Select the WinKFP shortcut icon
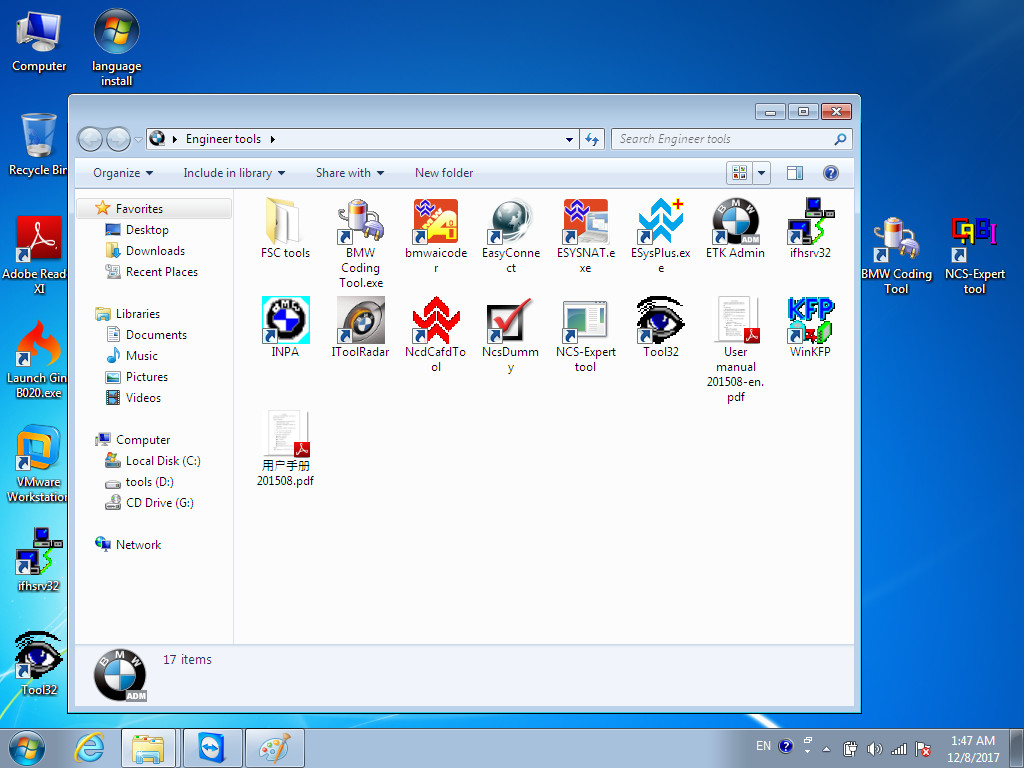This screenshot has width=1024, height=768. tap(810, 320)
